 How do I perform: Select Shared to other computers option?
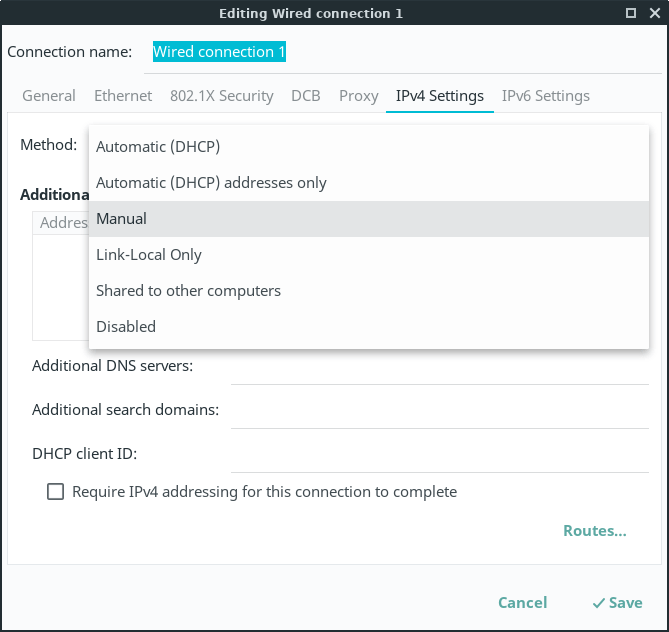tap(188, 291)
